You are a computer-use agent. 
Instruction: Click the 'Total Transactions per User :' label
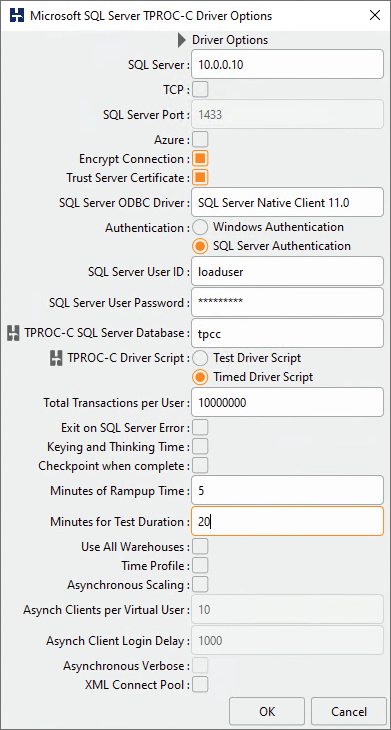(116, 403)
